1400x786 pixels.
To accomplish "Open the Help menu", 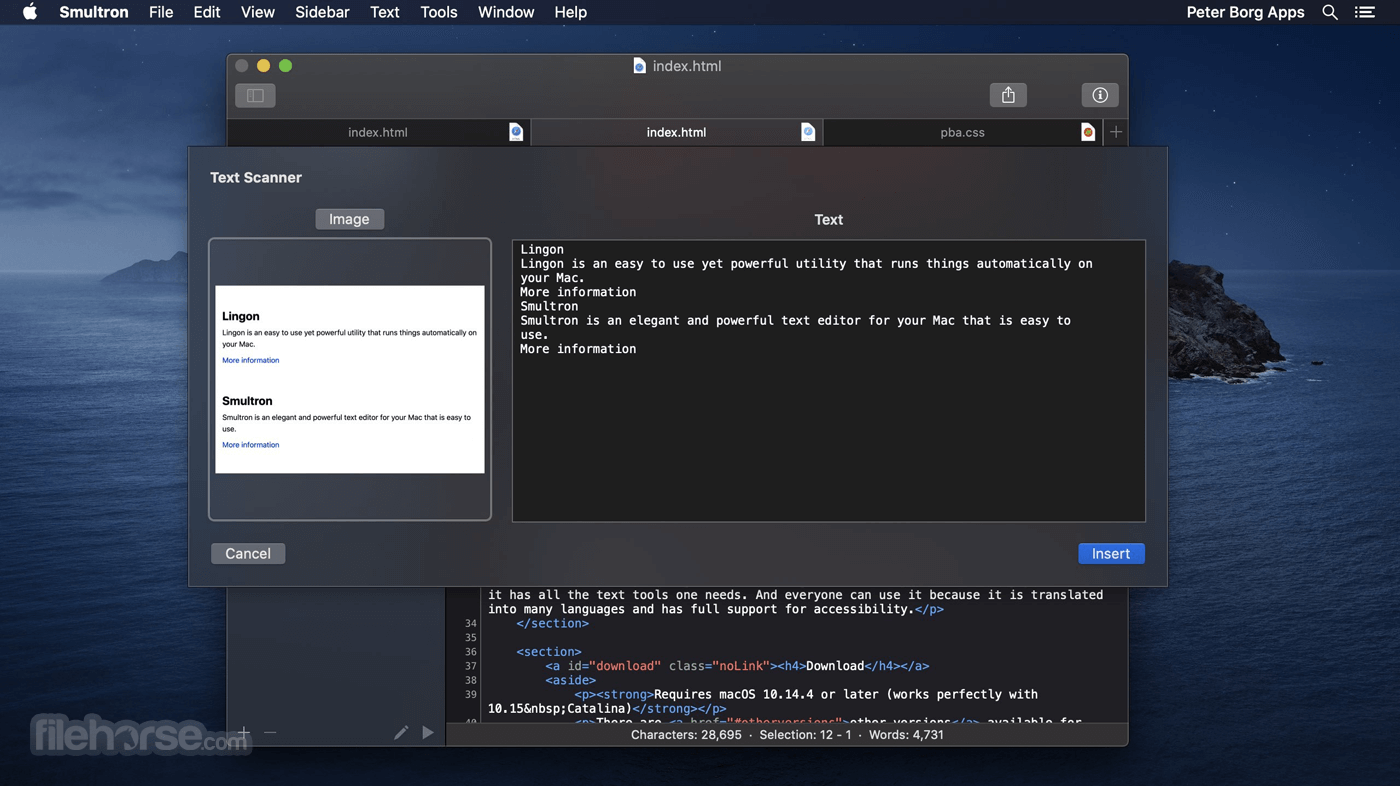I will tap(571, 12).
